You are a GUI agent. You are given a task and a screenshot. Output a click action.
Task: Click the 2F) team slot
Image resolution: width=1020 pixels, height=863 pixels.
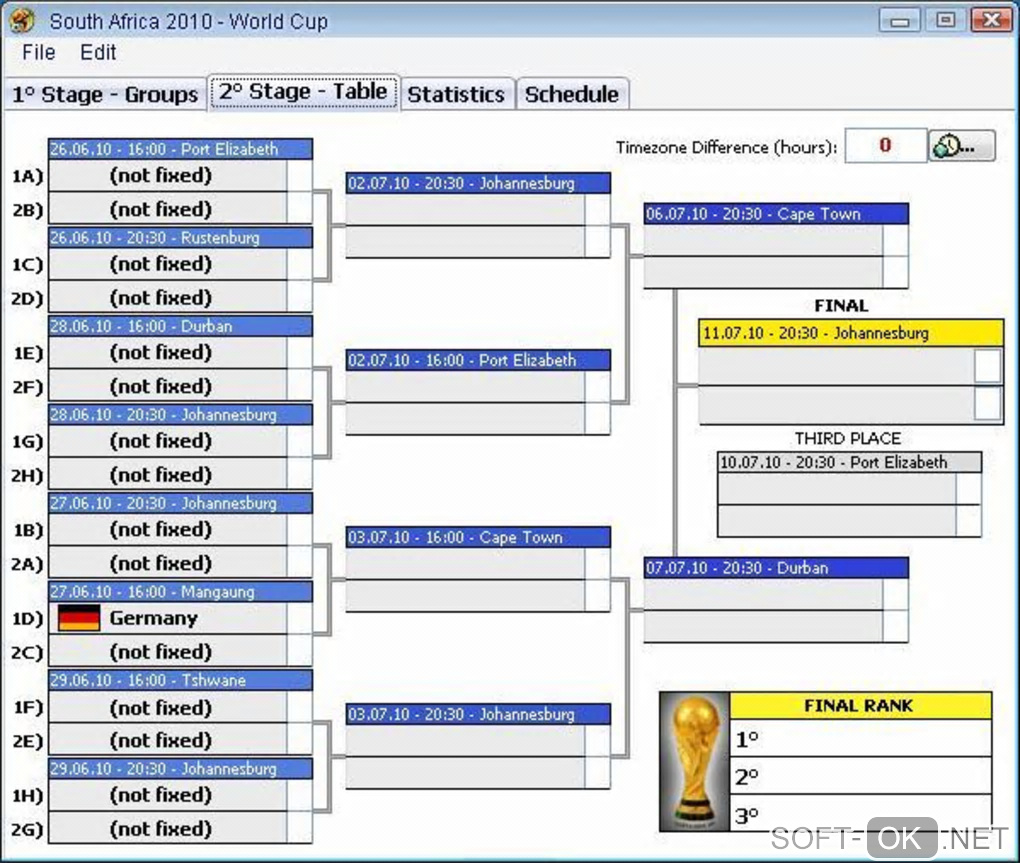click(168, 386)
